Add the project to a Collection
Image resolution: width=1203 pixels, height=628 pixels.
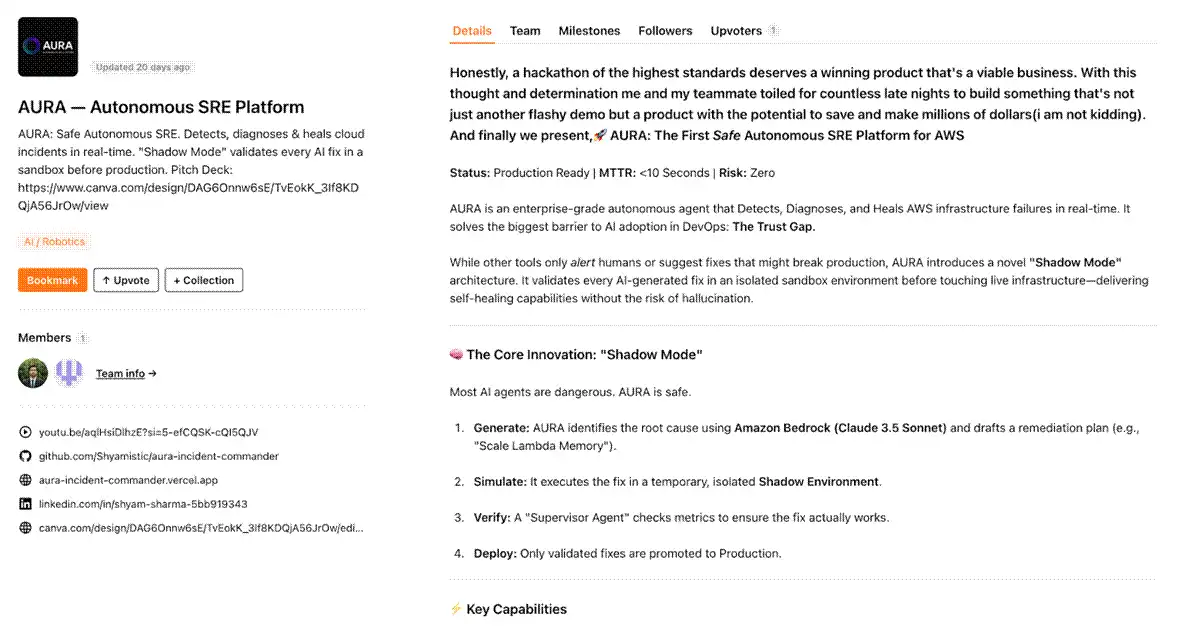pyautogui.click(x=203, y=281)
